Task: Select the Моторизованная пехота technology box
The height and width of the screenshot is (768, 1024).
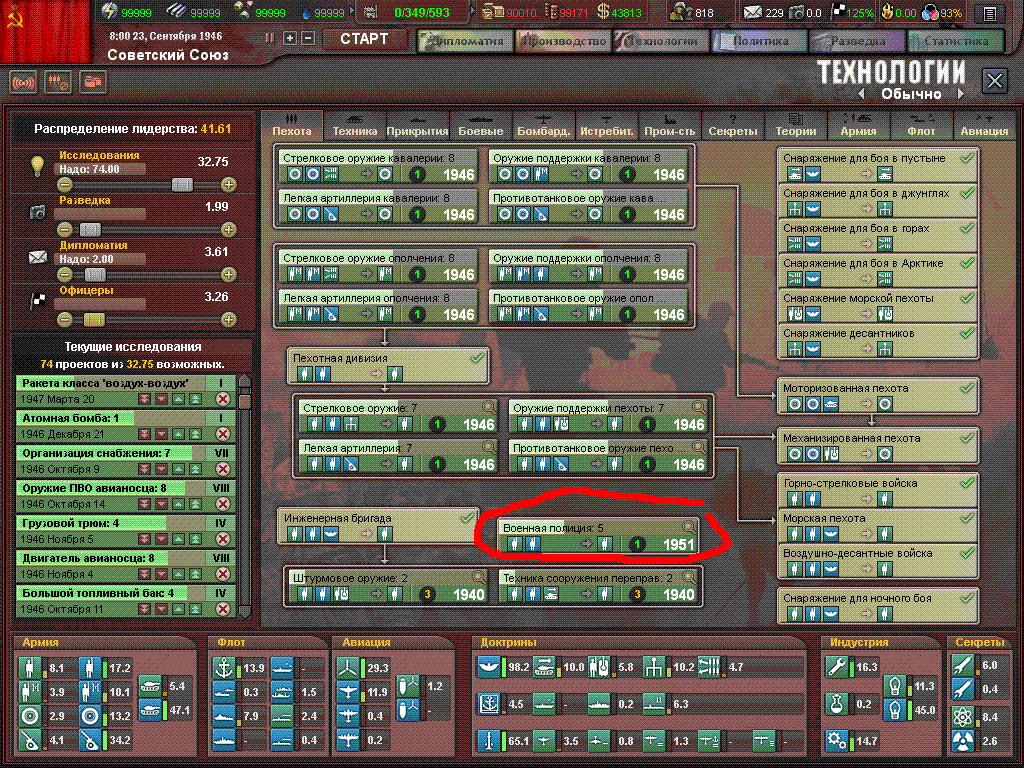Action: [x=875, y=394]
